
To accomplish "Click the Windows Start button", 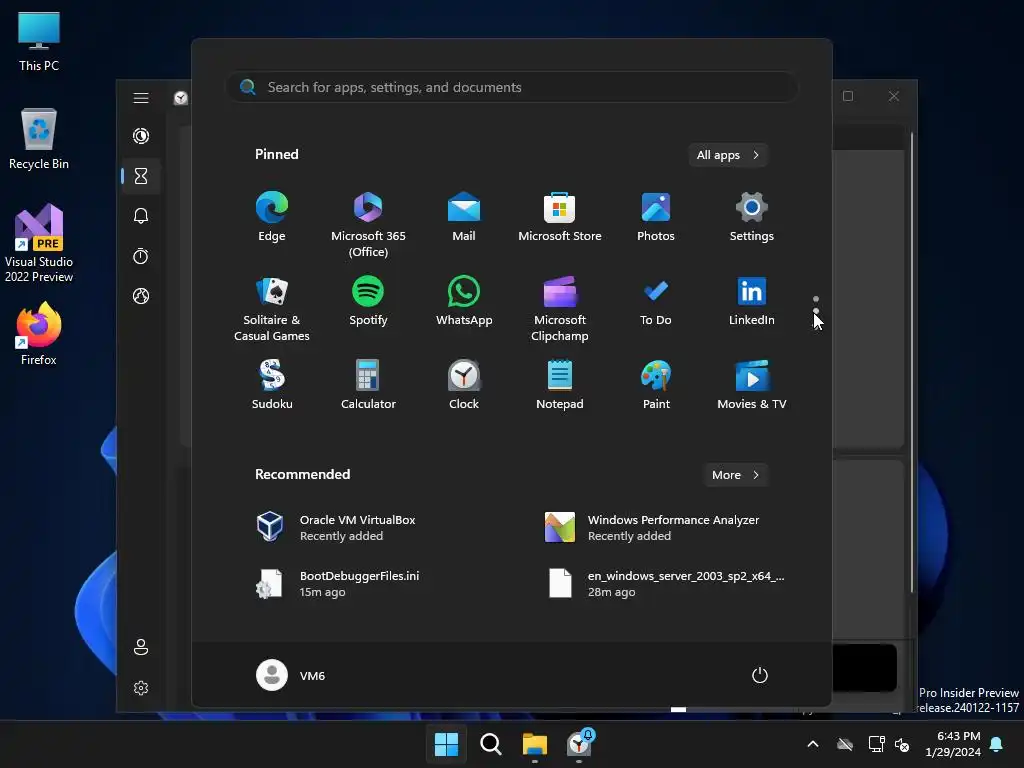I will (x=447, y=744).
